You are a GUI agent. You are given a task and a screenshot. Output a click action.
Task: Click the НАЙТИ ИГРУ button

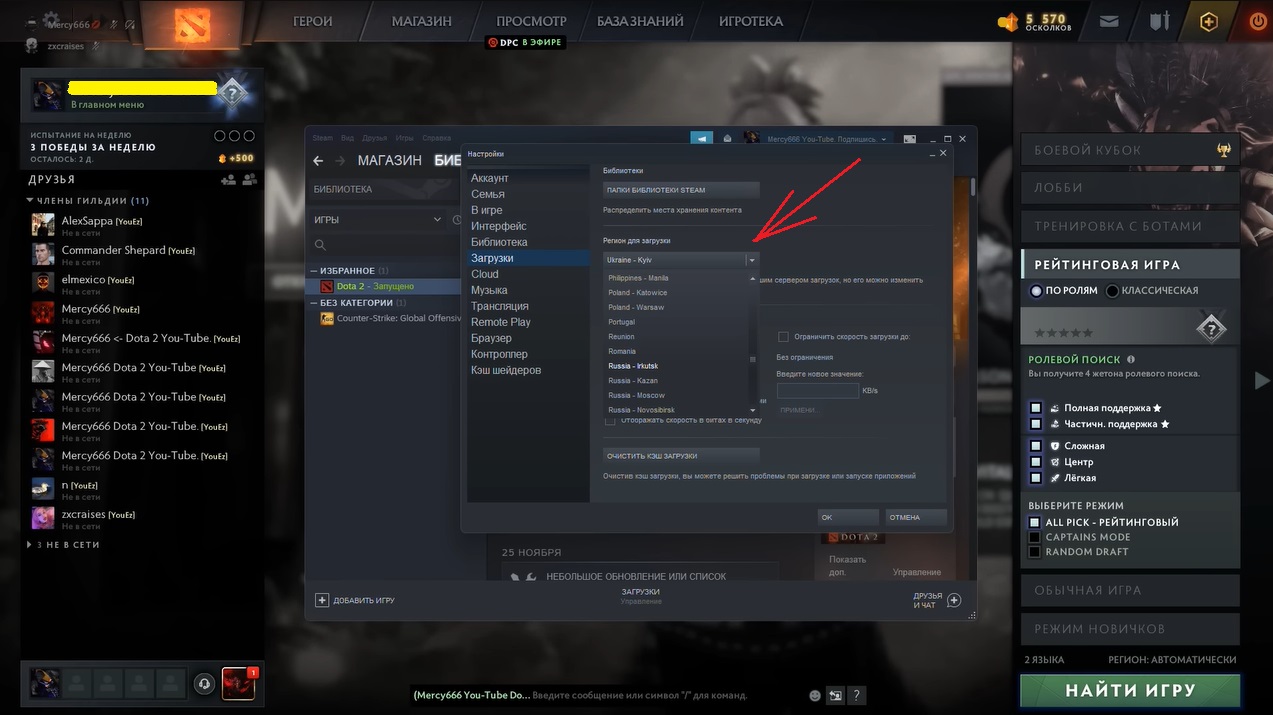pyautogui.click(x=1130, y=690)
